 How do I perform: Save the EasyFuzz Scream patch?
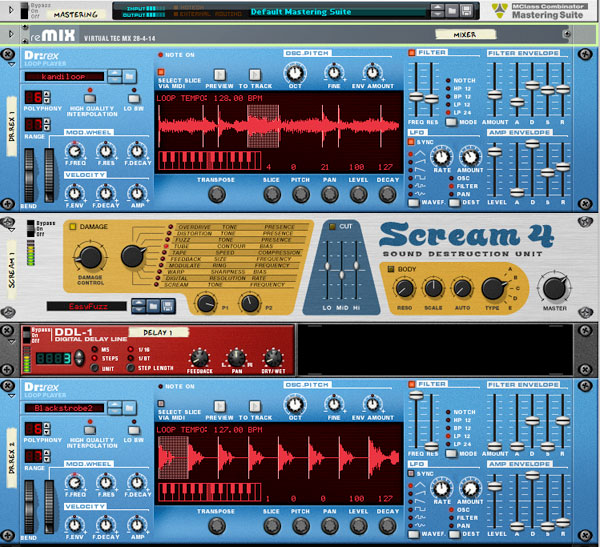click(x=167, y=306)
